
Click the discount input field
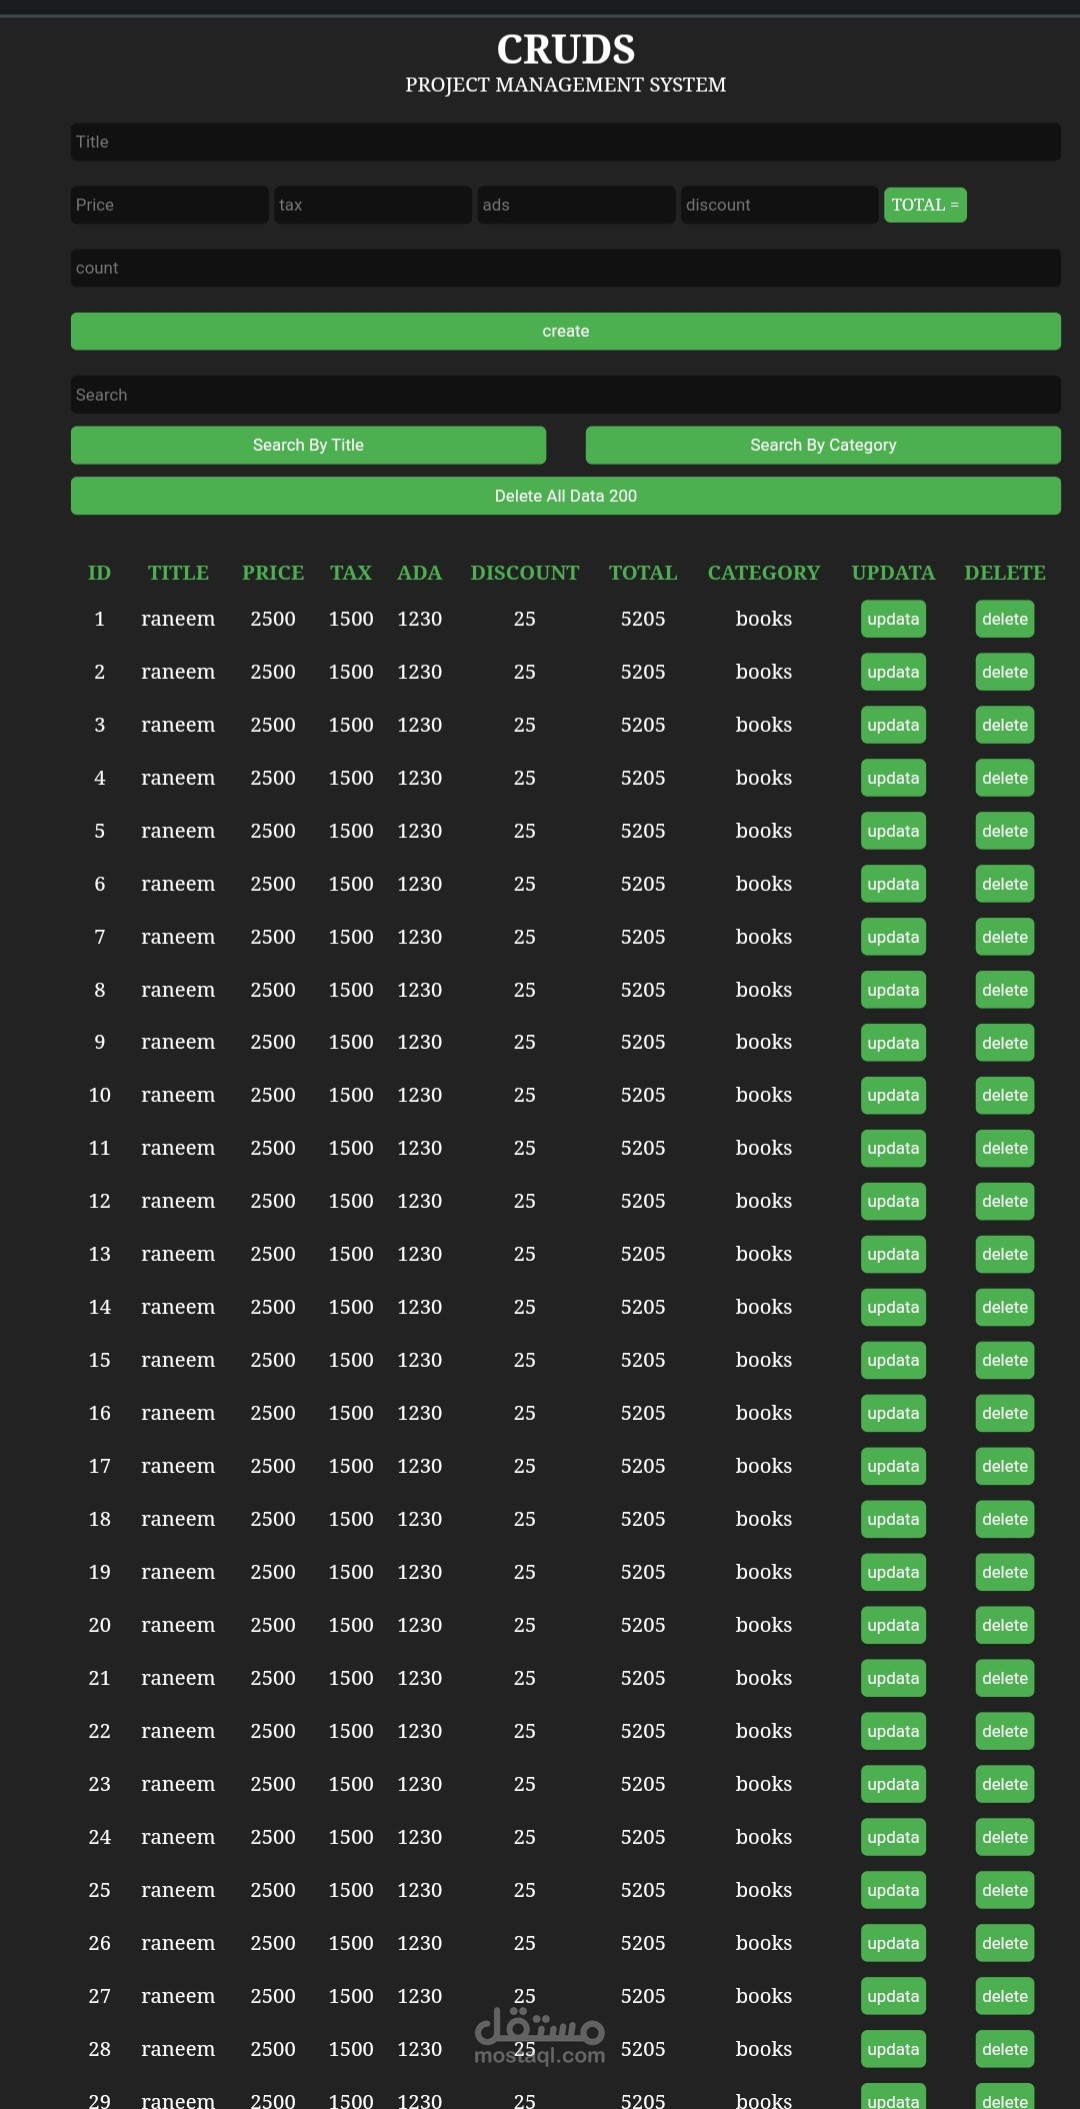tap(779, 205)
